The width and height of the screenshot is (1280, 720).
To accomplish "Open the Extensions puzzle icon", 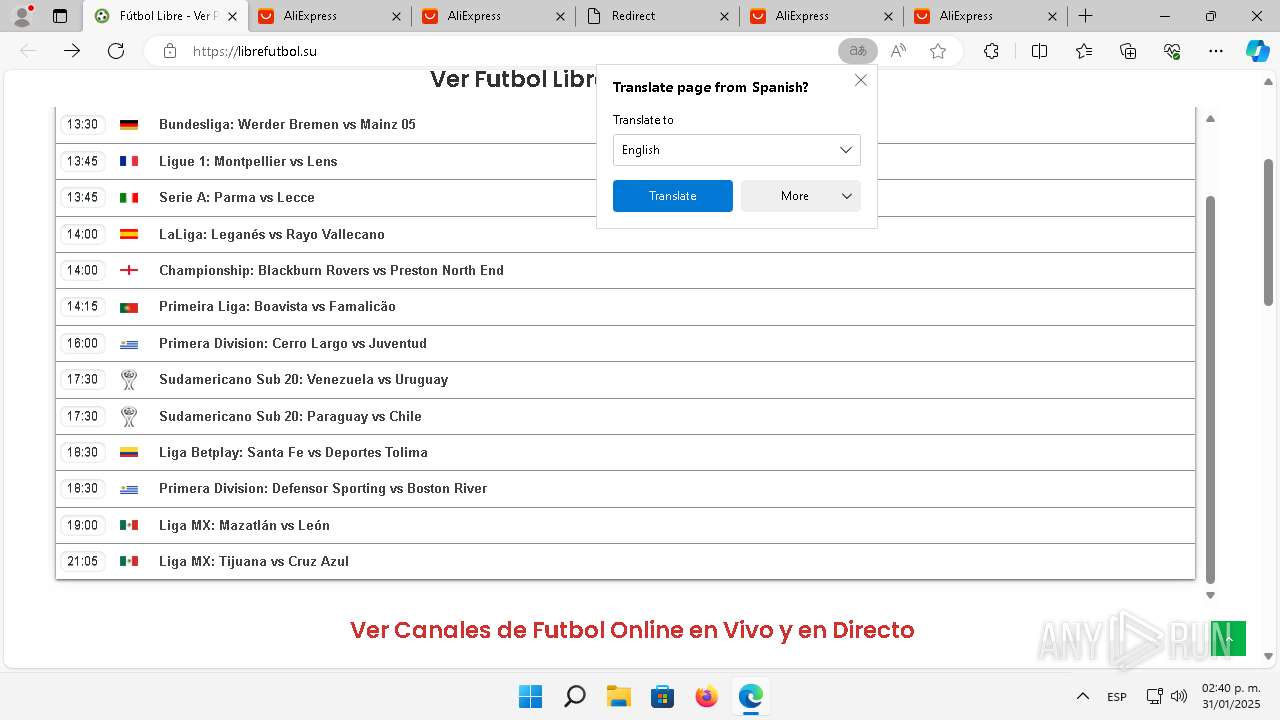I will tap(991, 51).
